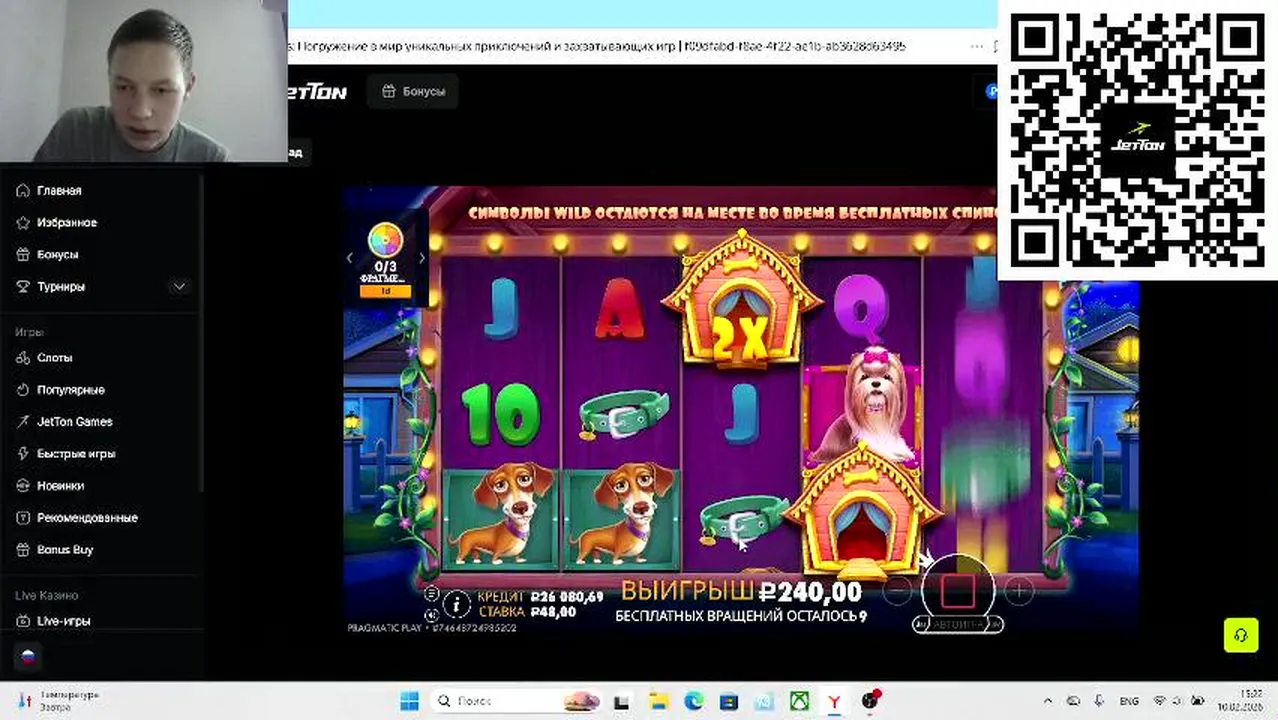This screenshot has height=720, width=1278.
Task: Click the free spins remaining text
Action: click(741, 616)
